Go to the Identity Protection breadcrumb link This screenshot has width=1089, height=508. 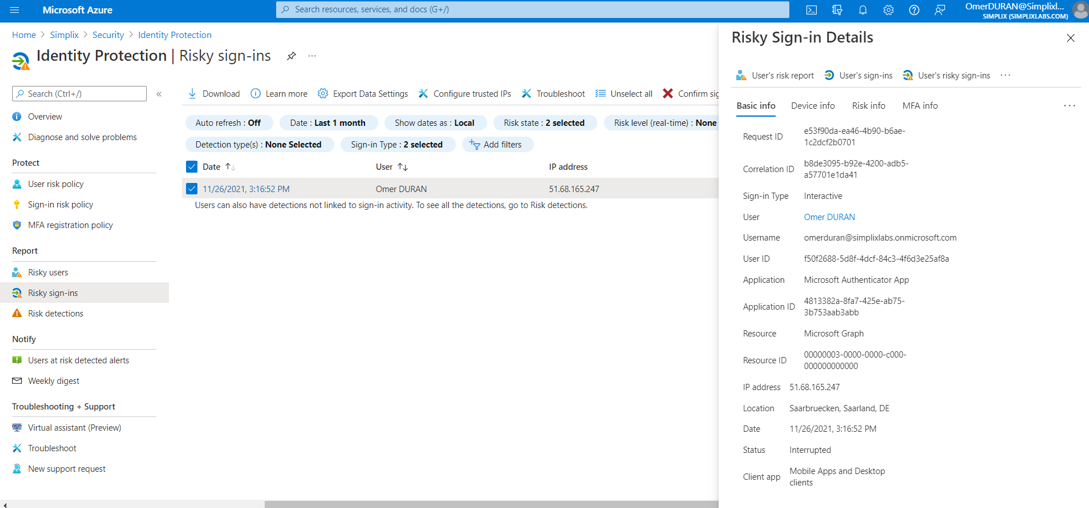175,35
